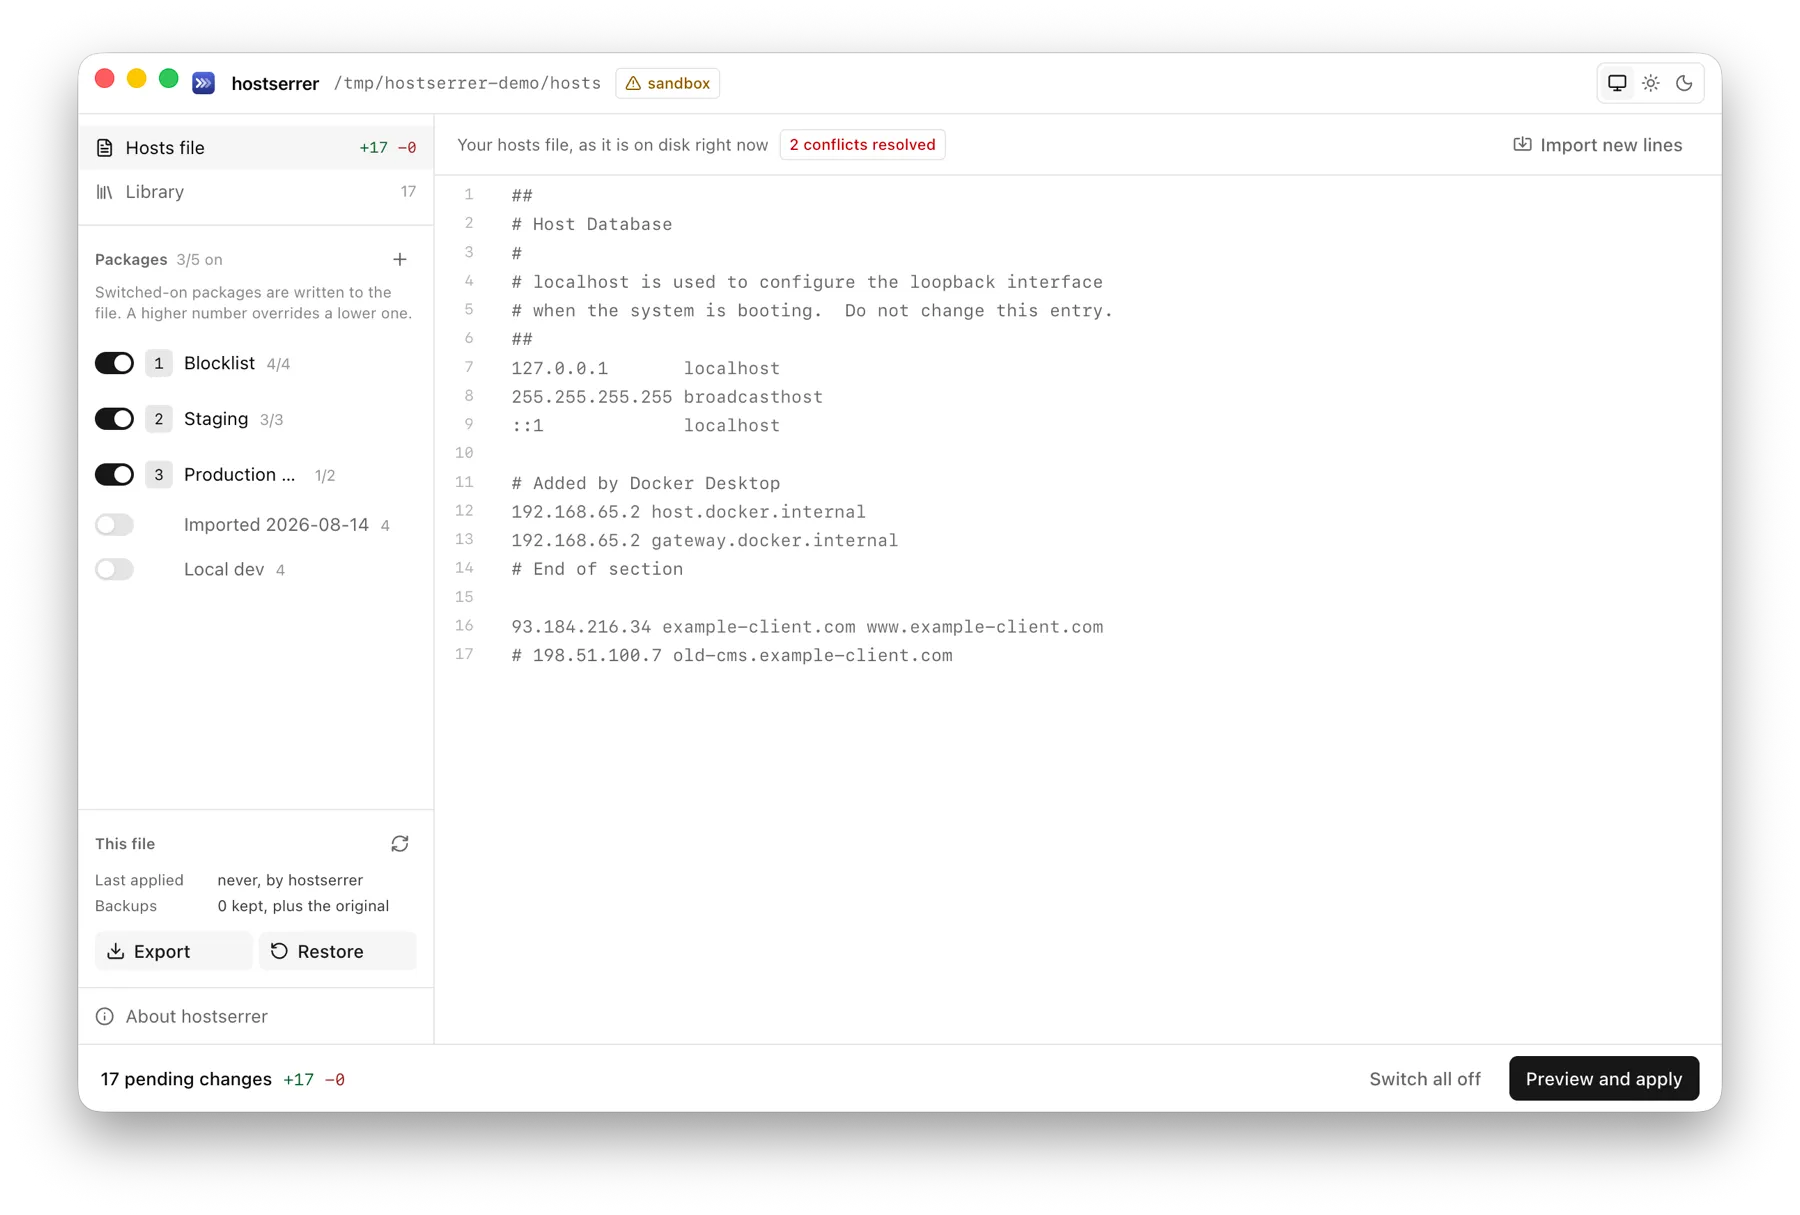
Task: Click Switch all off
Action: [x=1425, y=1079]
